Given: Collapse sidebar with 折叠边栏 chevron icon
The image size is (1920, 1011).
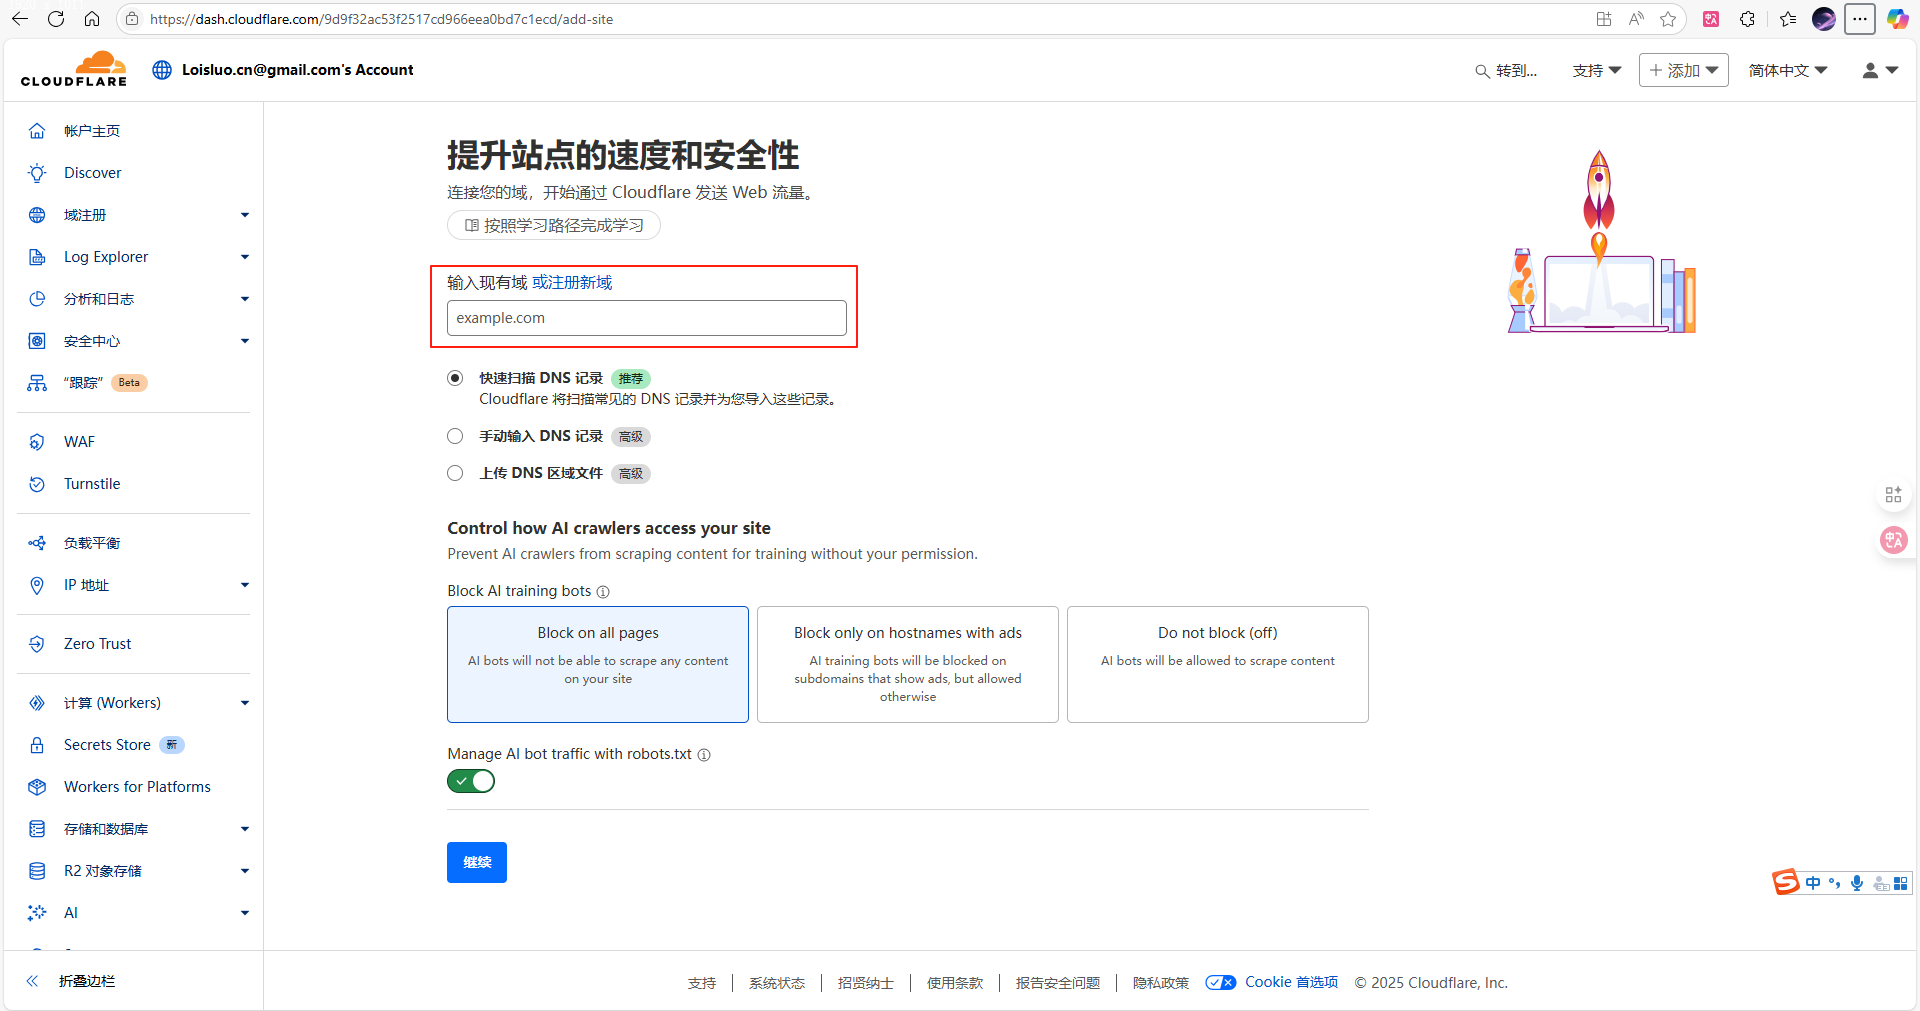Looking at the screenshot, I should 32,981.
